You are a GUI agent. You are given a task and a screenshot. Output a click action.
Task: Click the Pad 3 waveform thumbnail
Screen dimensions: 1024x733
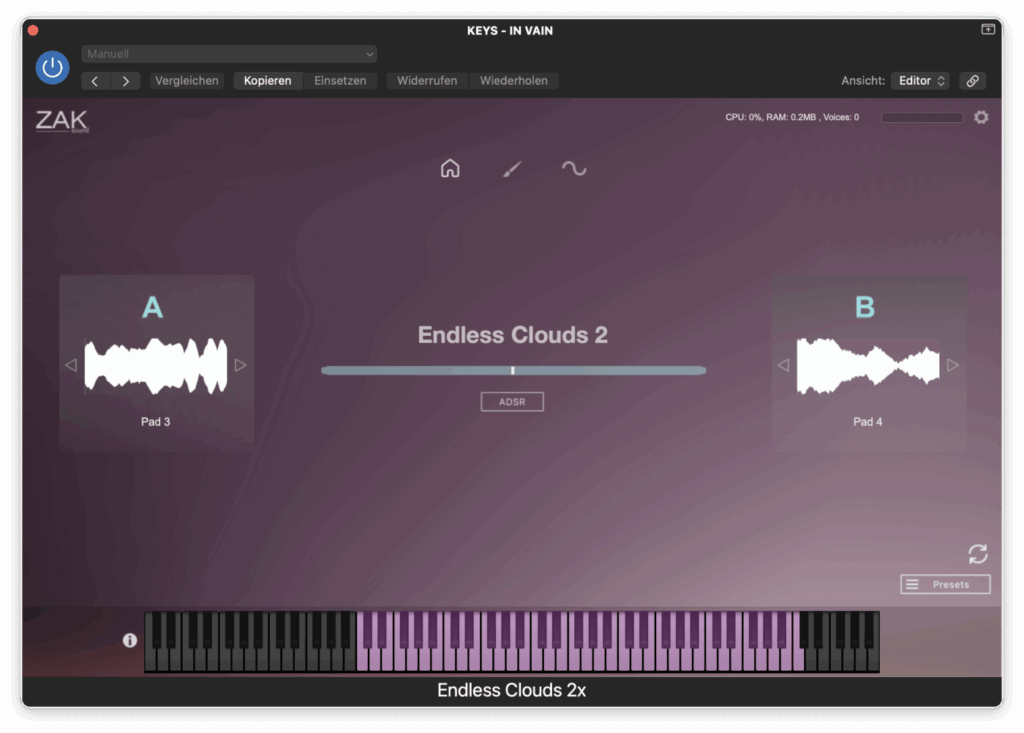pos(155,365)
